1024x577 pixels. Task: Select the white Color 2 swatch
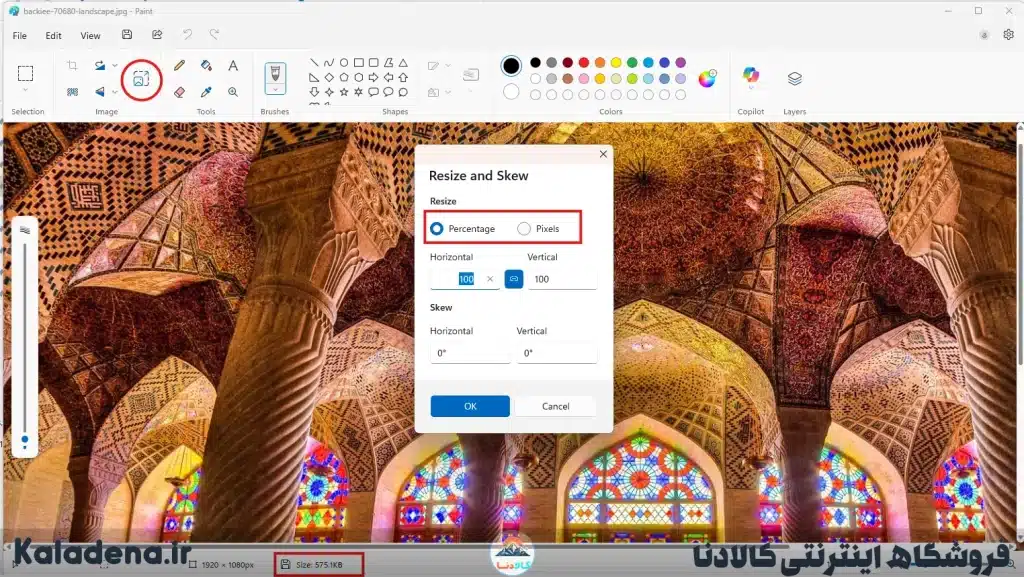click(x=511, y=91)
